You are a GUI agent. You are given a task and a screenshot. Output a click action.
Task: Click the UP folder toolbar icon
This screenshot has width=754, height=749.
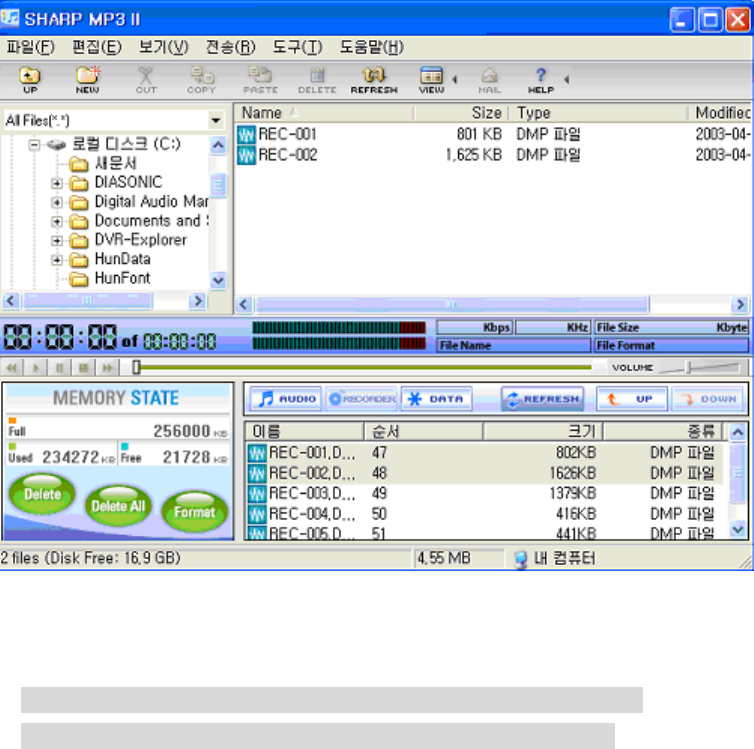pos(30,79)
